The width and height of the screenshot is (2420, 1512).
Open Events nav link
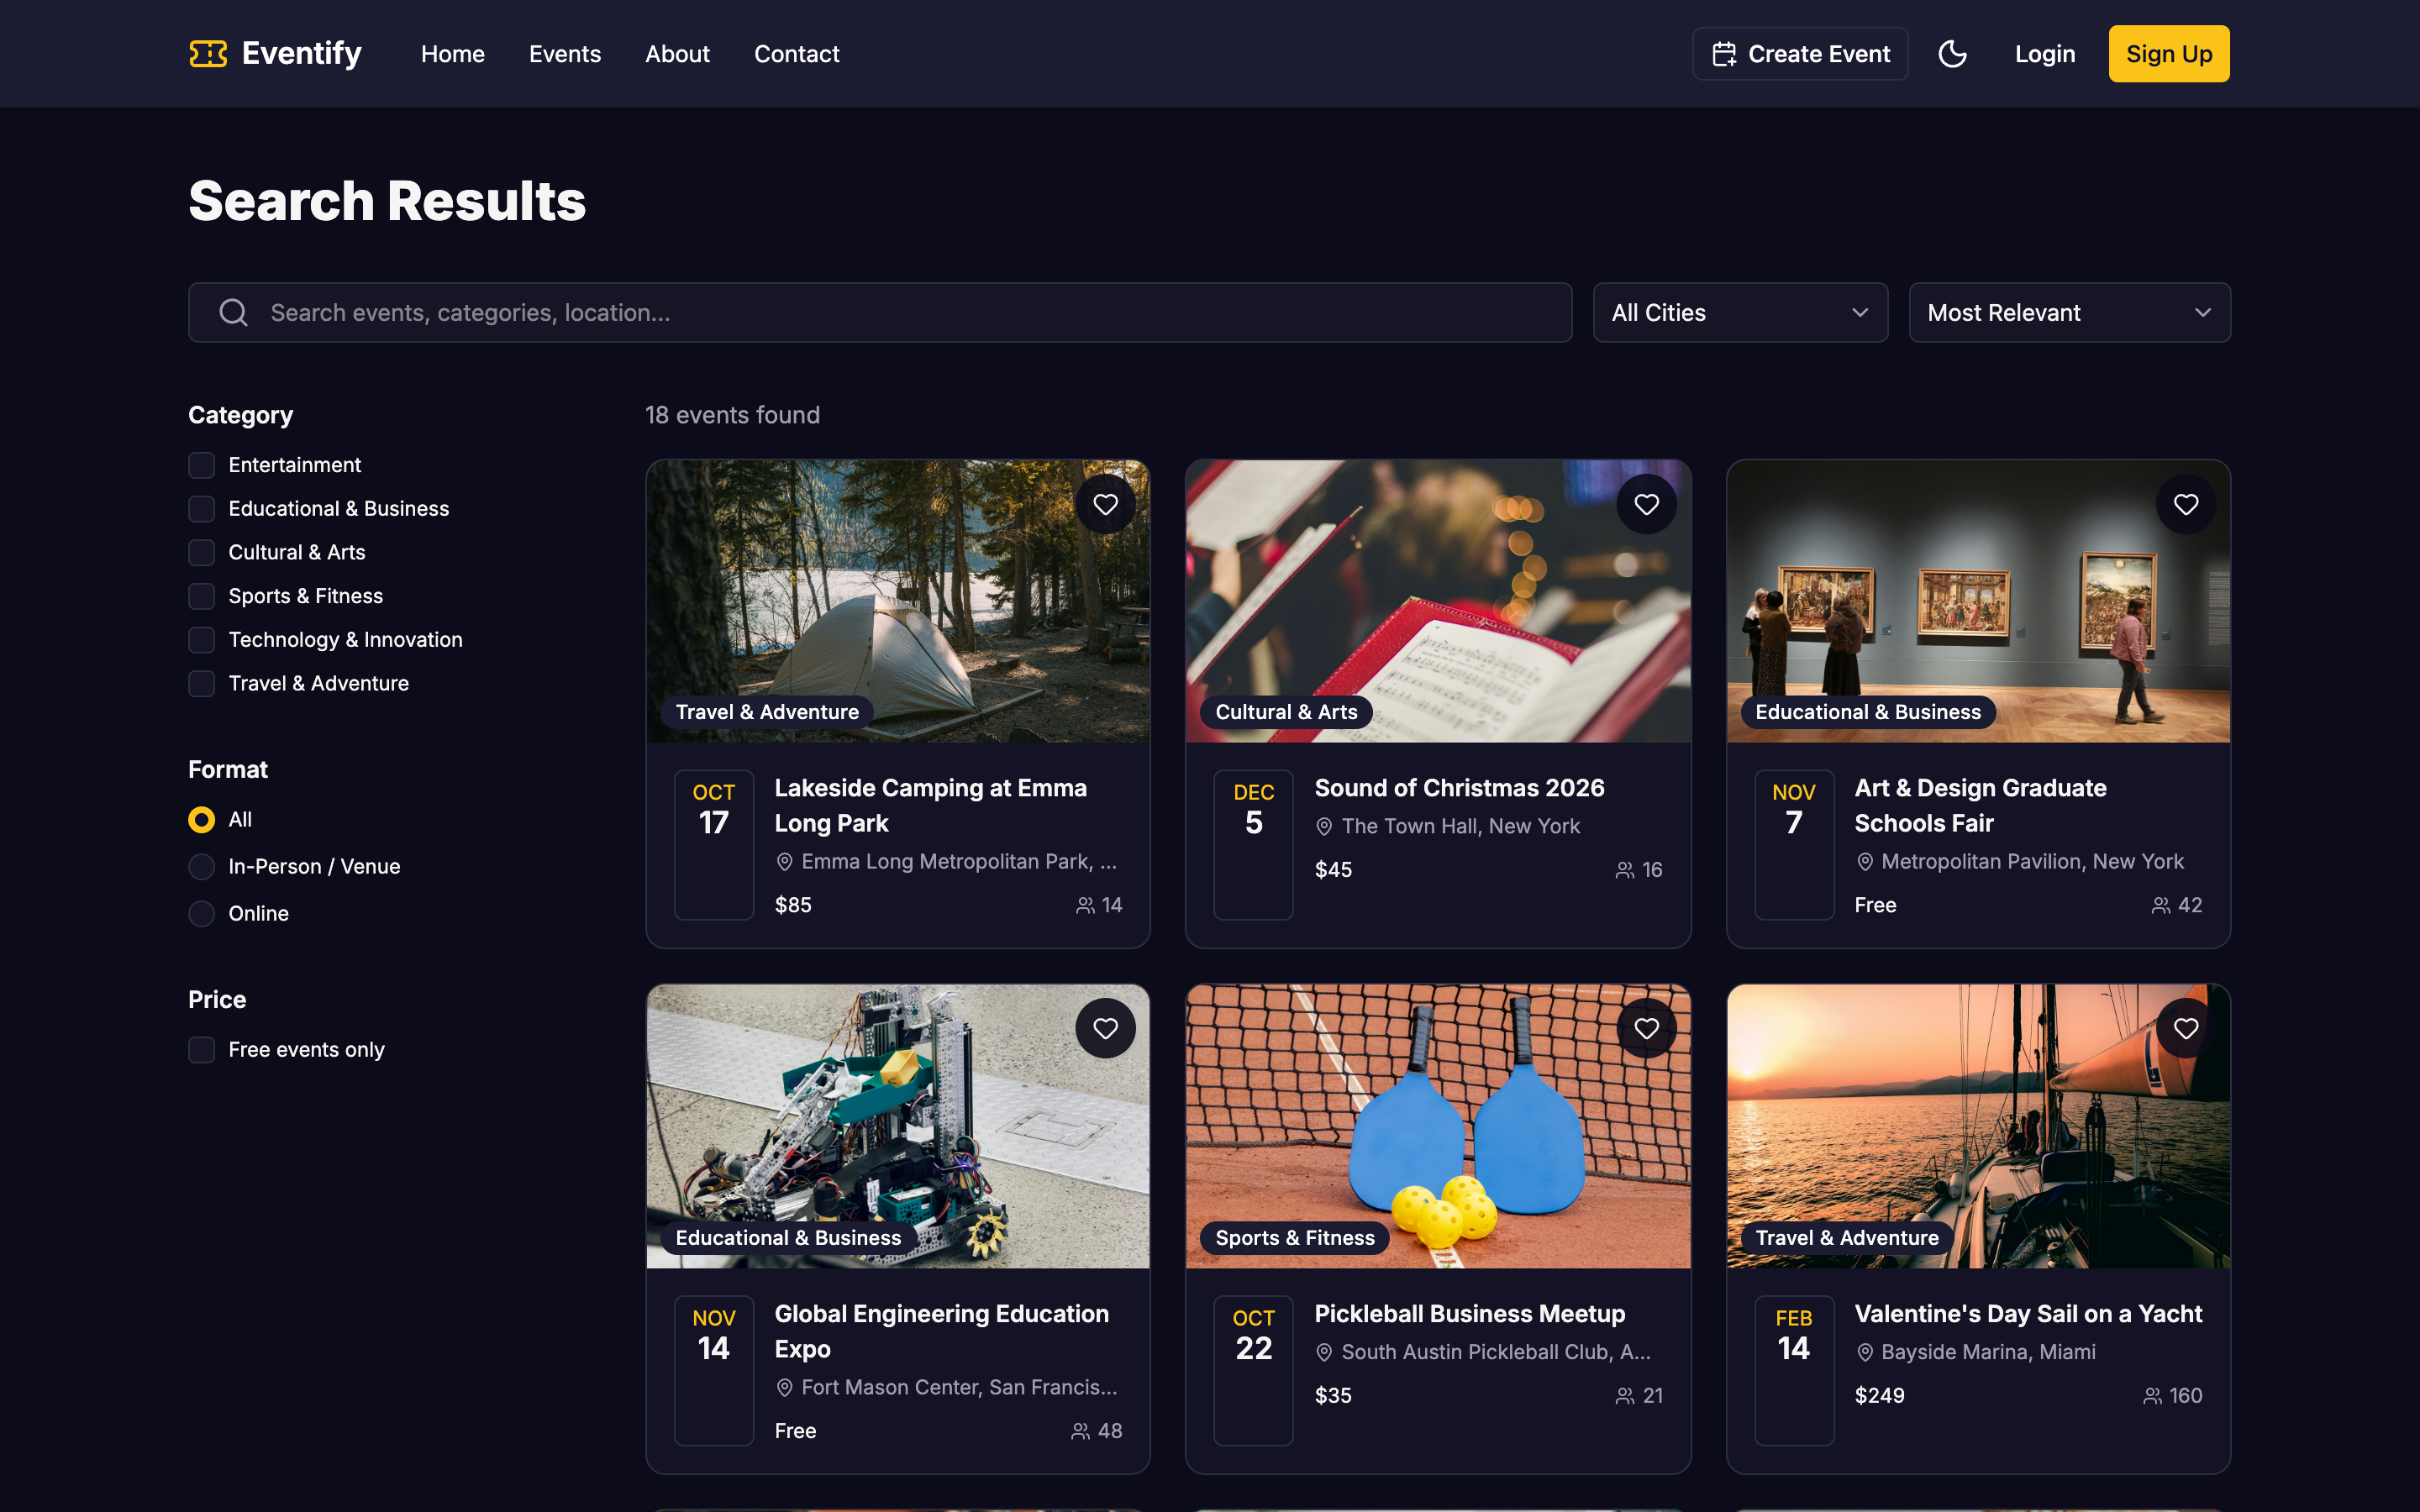click(x=565, y=54)
